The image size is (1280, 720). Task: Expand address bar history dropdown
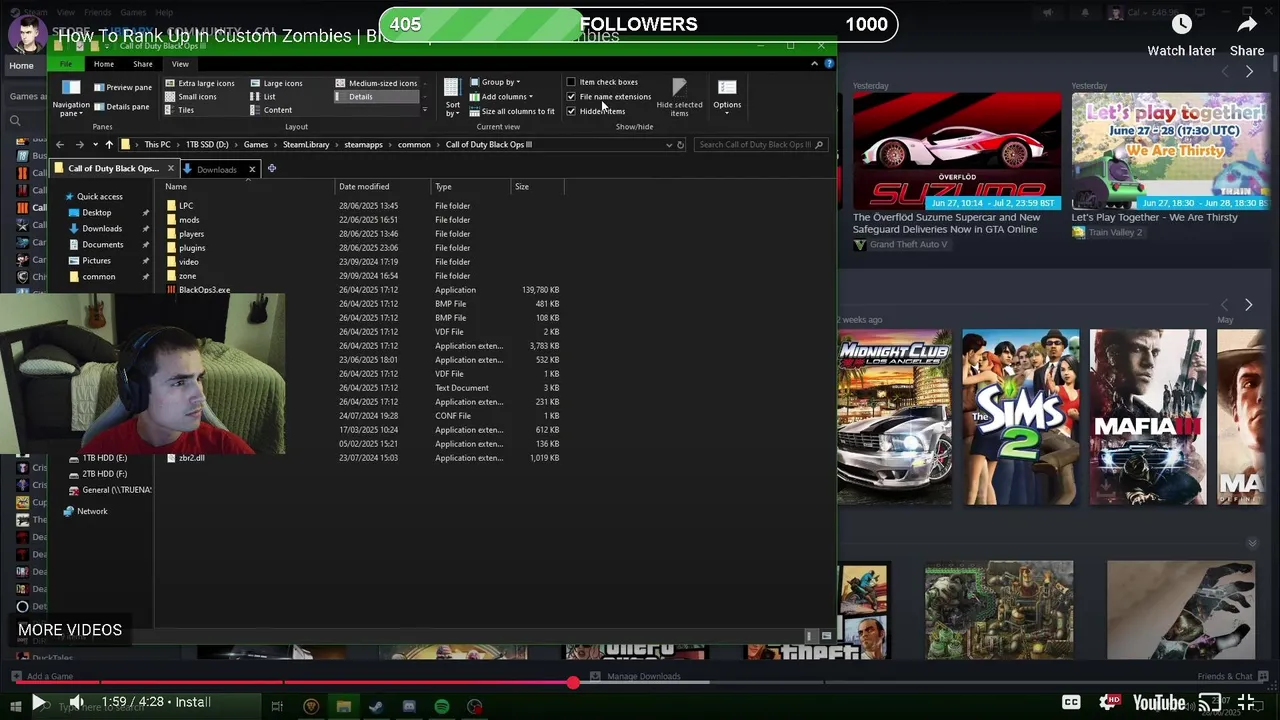tap(669, 145)
